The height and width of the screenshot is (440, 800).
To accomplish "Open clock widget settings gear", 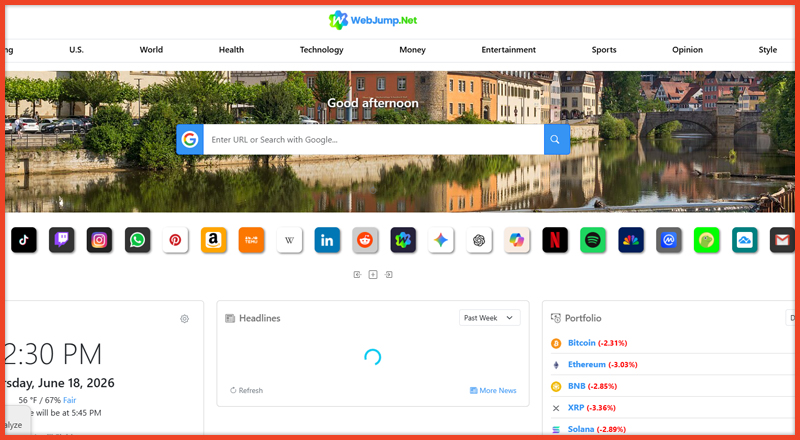I will pyautogui.click(x=184, y=319).
